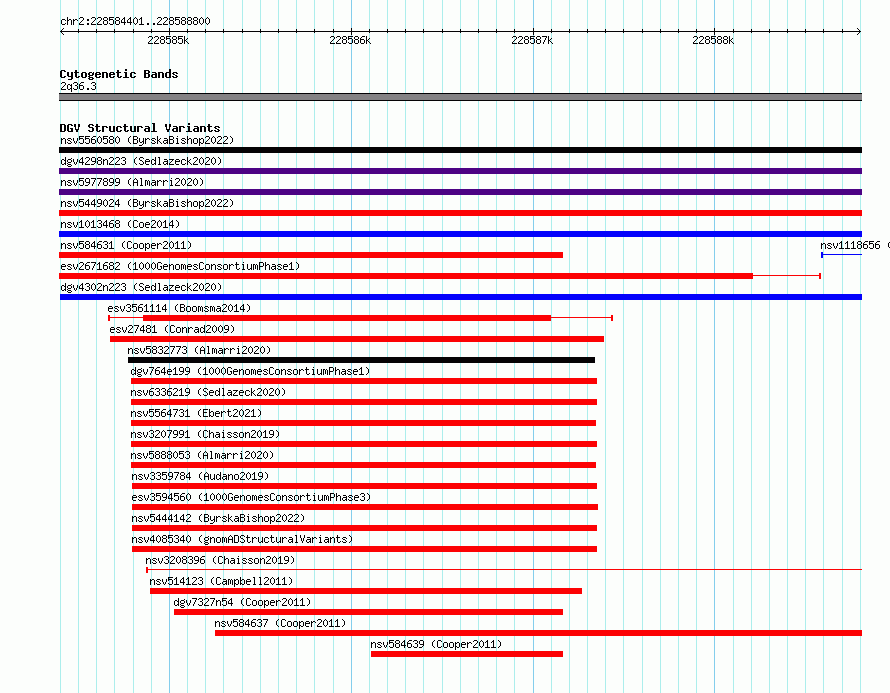Click nsv584639 (Cooper2011) variant label
Screen dimensions: 890x693
tap(436, 644)
